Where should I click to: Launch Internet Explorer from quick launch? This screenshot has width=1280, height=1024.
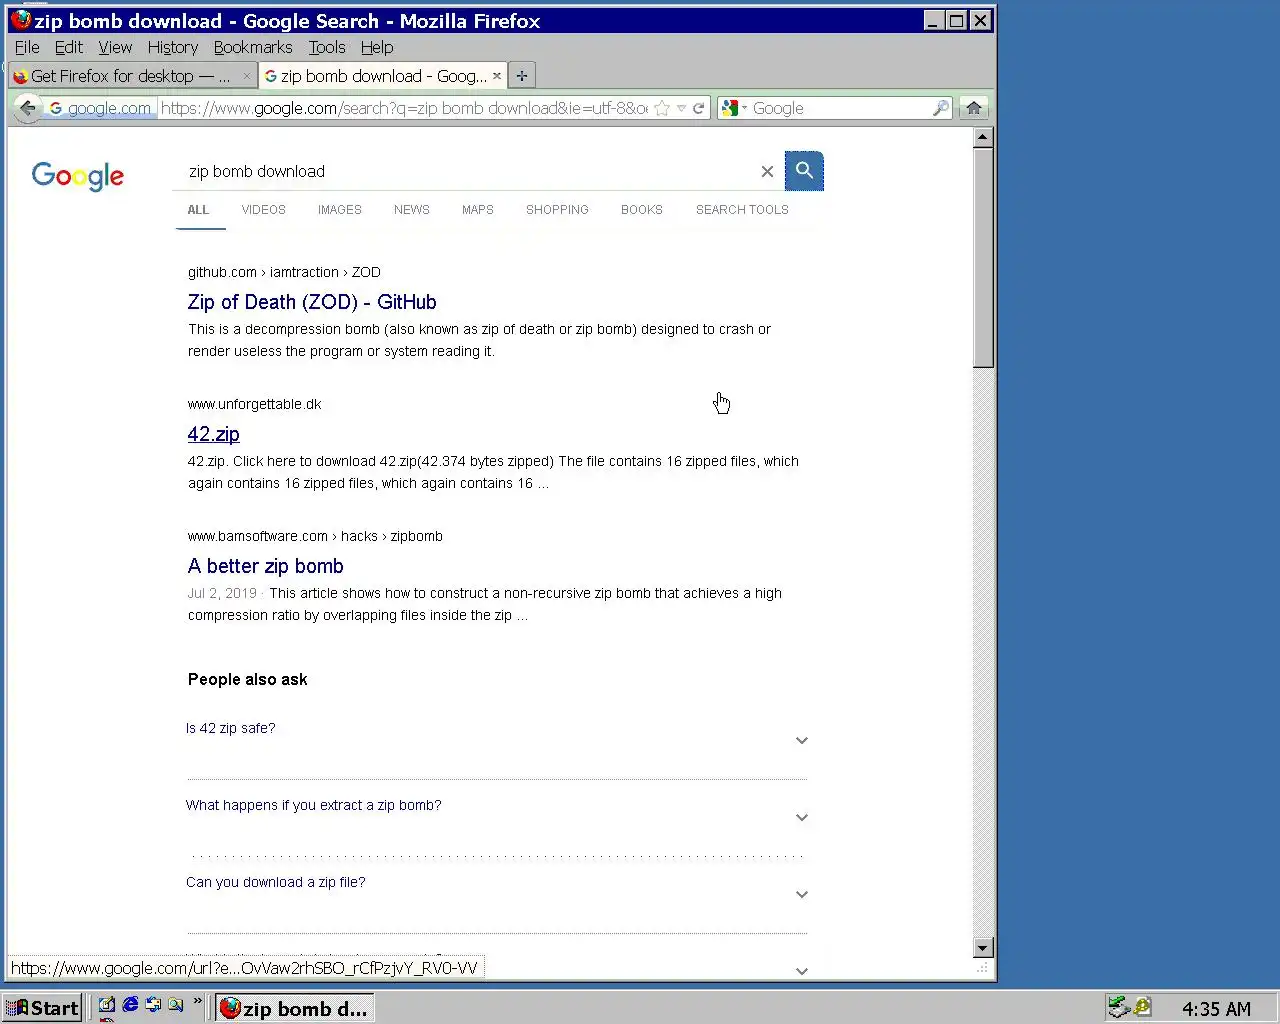pos(130,1005)
